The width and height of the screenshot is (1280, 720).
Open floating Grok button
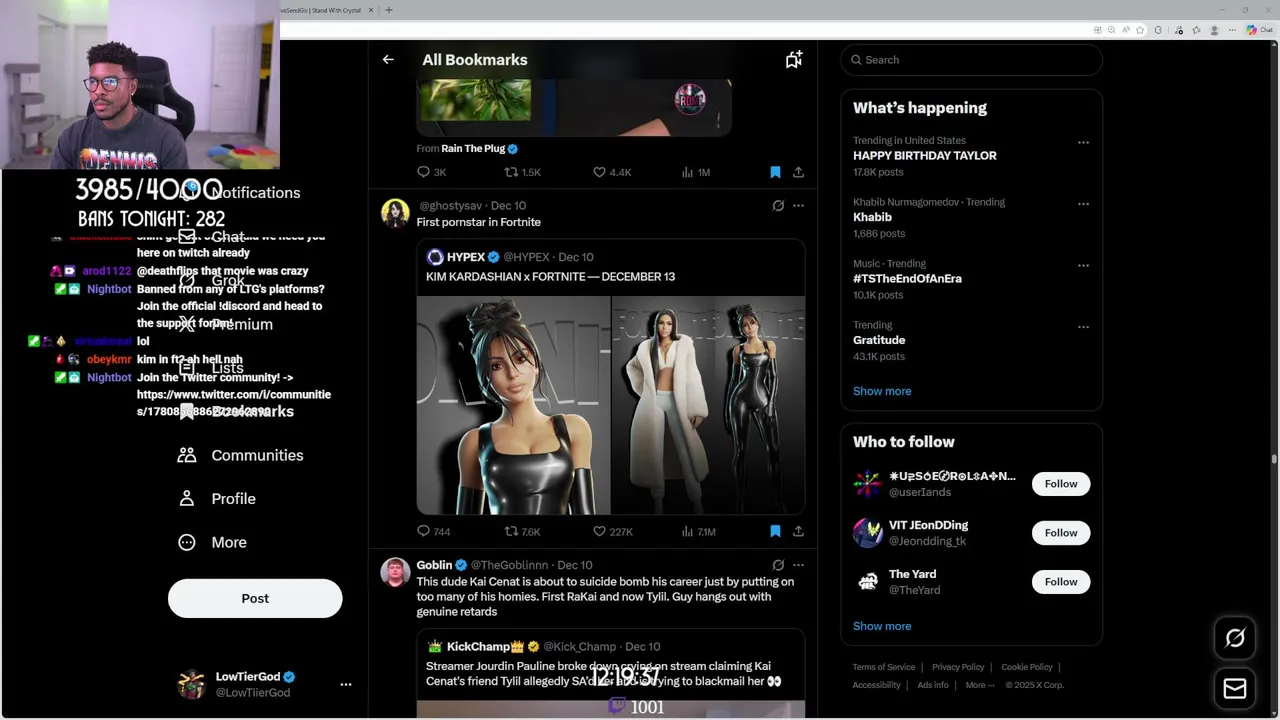(1235, 638)
